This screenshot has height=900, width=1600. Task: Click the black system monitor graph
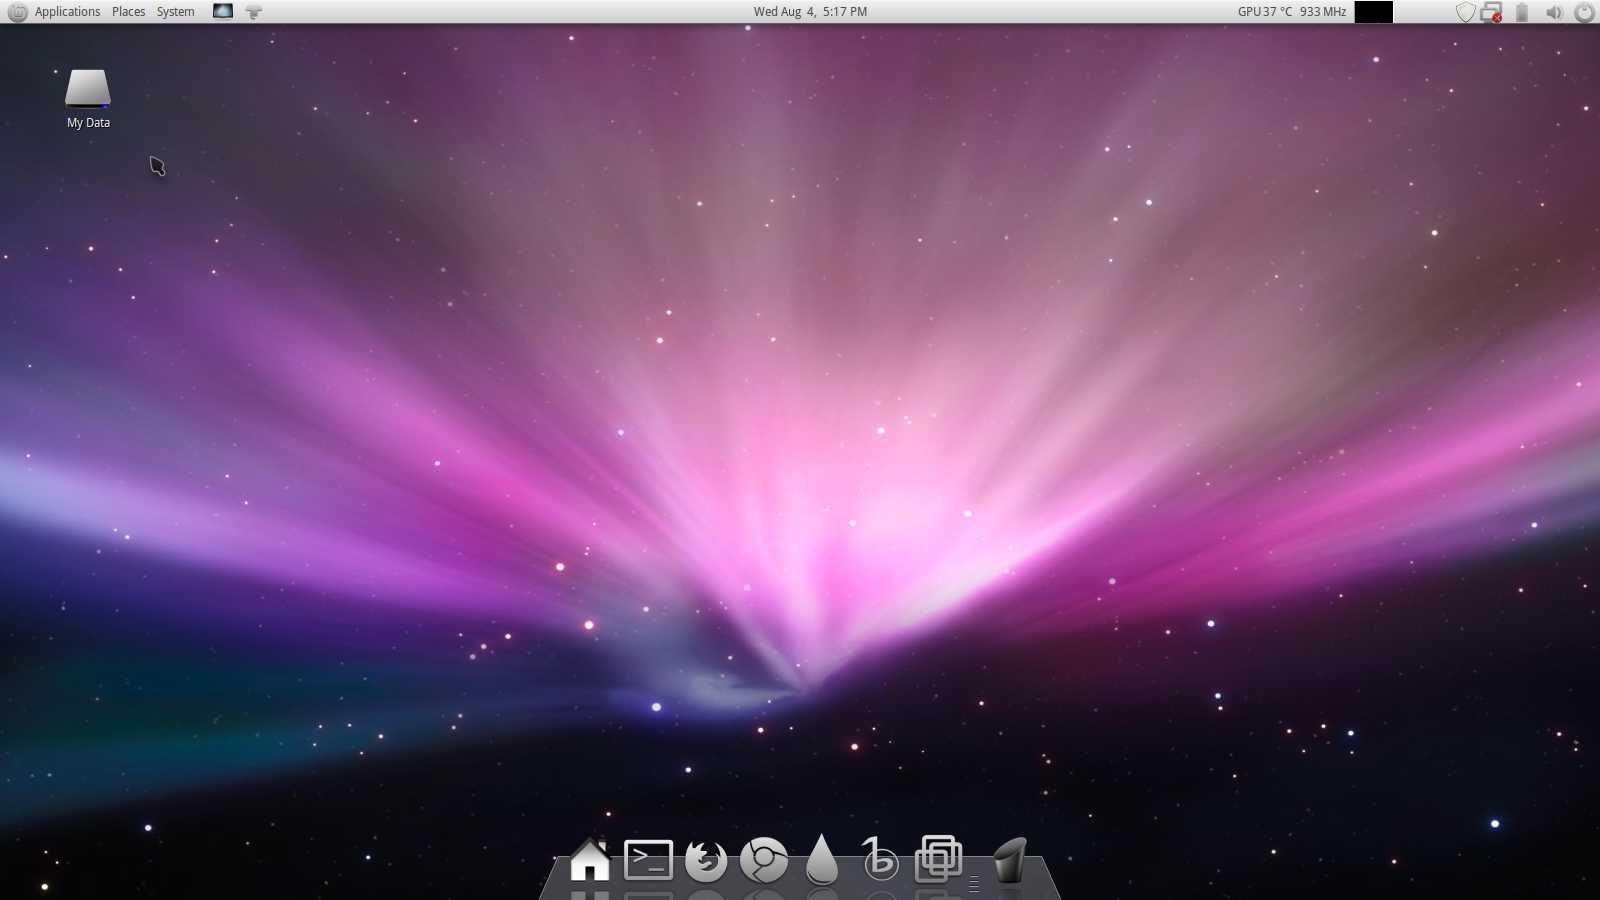[x=1373, y=12]
